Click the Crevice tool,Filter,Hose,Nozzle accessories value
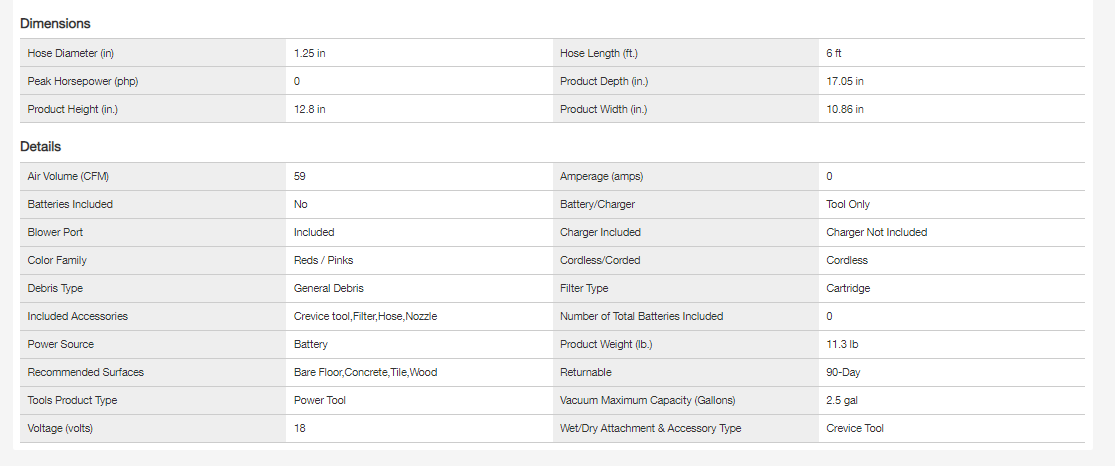Viewport: 1115px width, 466px height. pos(365,316)
